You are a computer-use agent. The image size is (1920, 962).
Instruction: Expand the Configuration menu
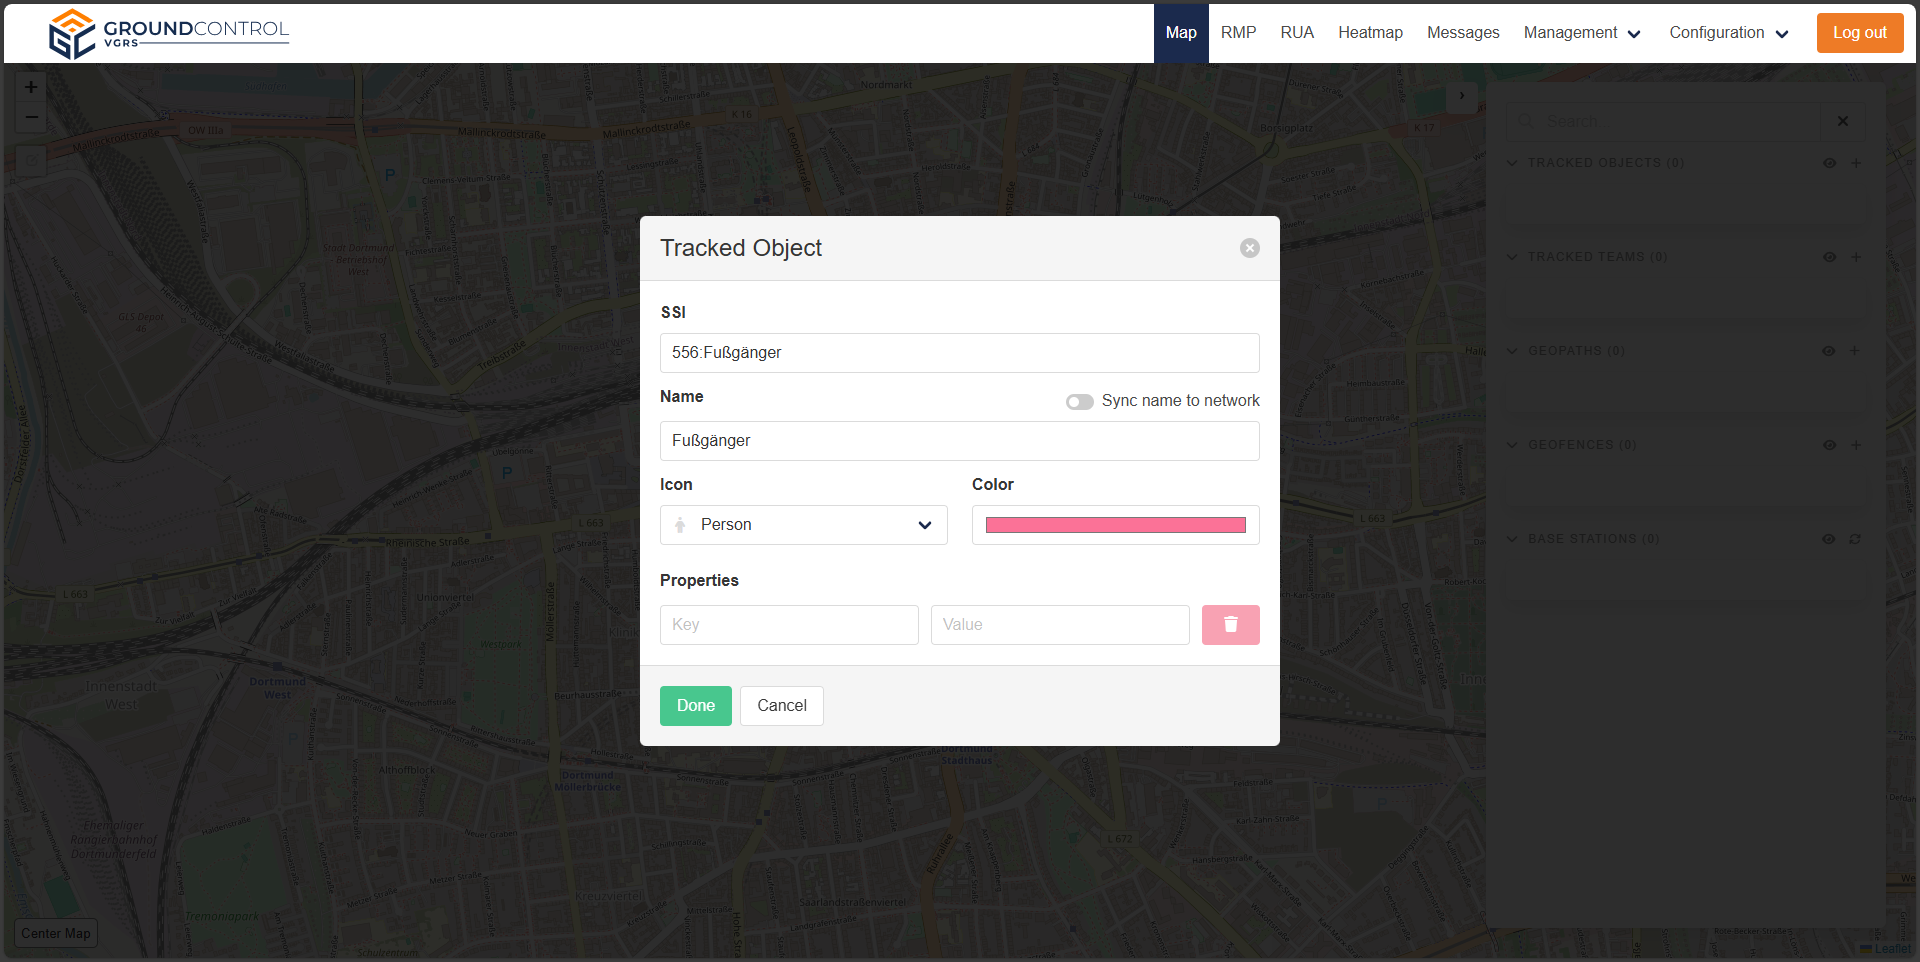pos(1728,33)
